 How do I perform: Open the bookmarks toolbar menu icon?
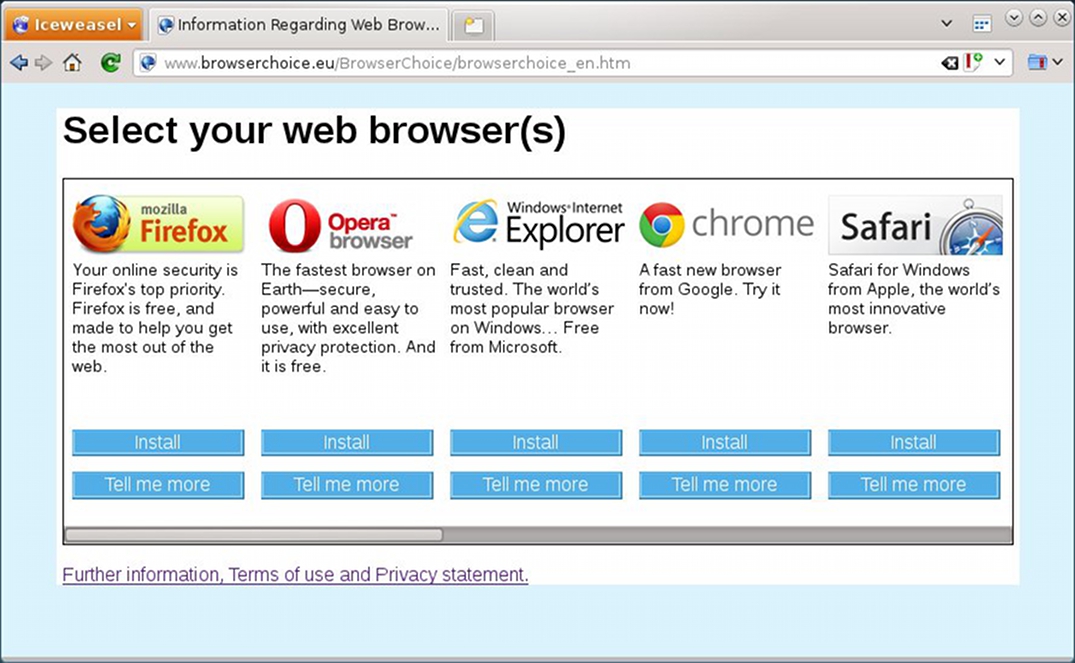pos(1037,62)
